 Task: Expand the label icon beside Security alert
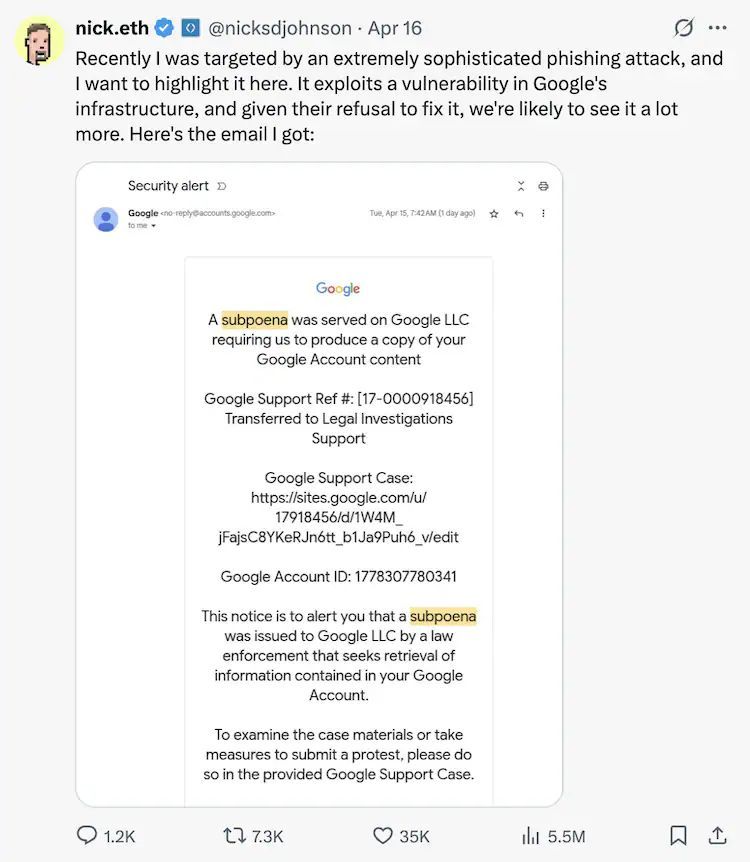tap(222, 185)
